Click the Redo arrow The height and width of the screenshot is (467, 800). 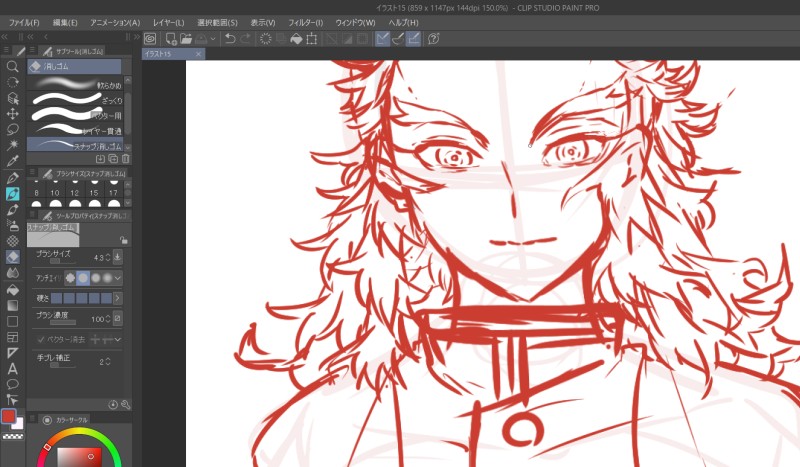tap(245, 39)
